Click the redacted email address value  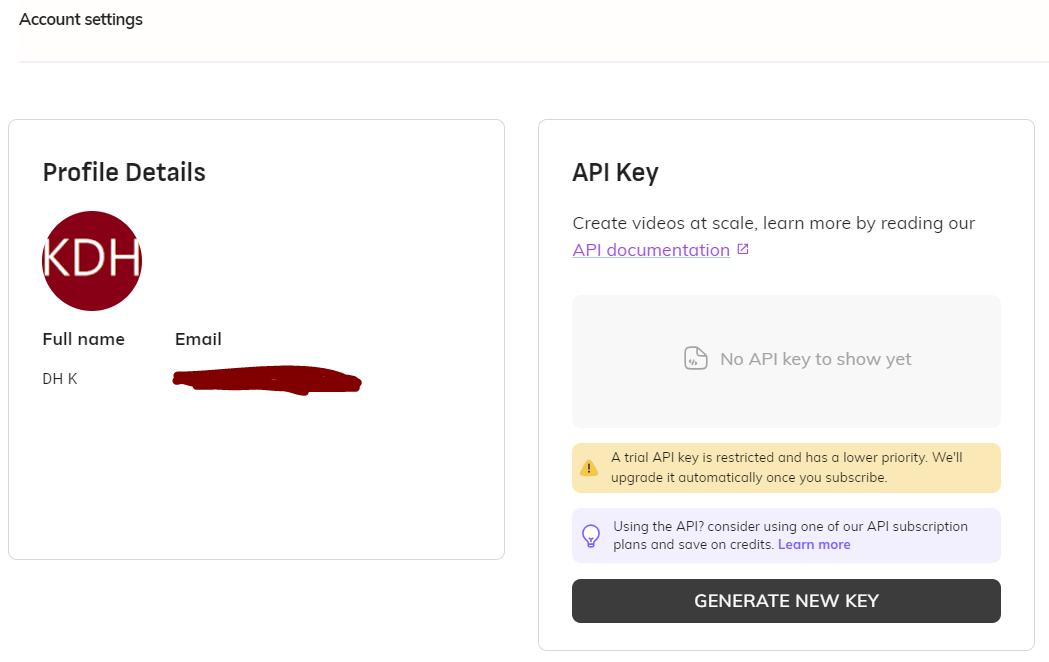point(267,380)
